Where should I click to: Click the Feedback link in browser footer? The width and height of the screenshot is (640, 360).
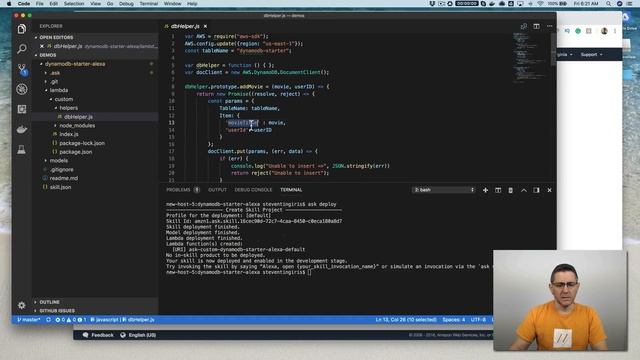[98, 335]
